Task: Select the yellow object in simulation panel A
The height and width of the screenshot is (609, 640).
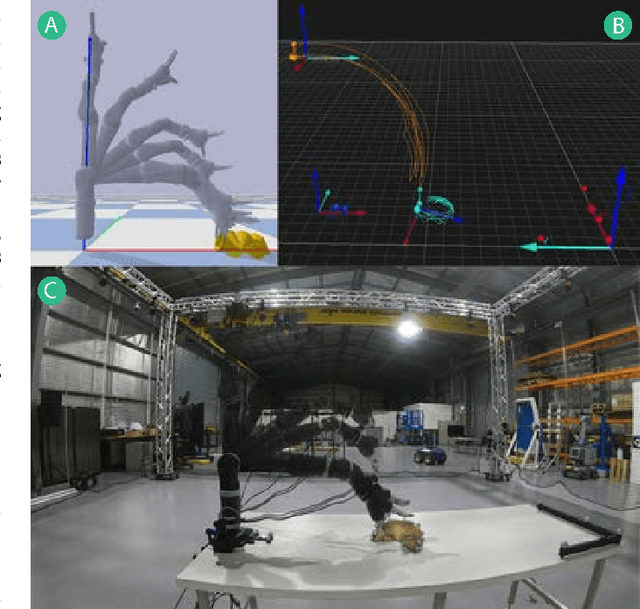Action: point(242,244)
